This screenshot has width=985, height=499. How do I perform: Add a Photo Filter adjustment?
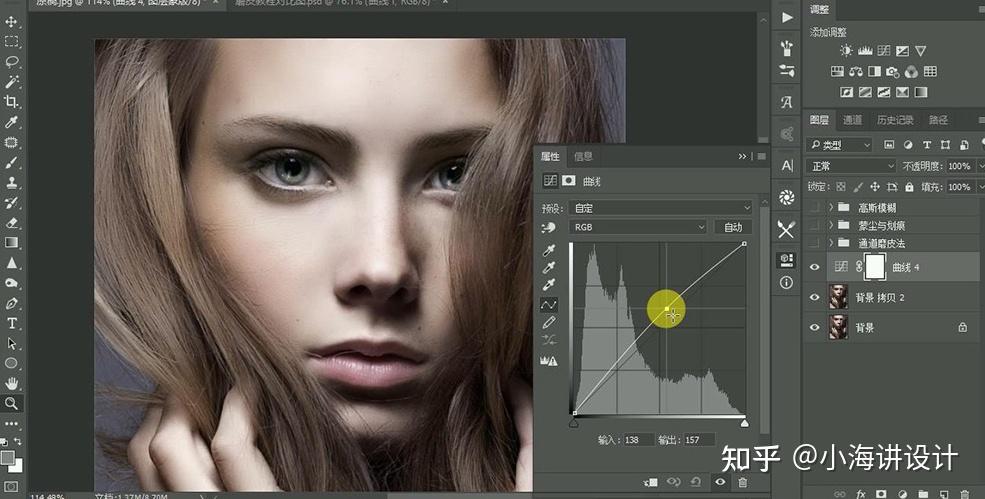(893, 72)
